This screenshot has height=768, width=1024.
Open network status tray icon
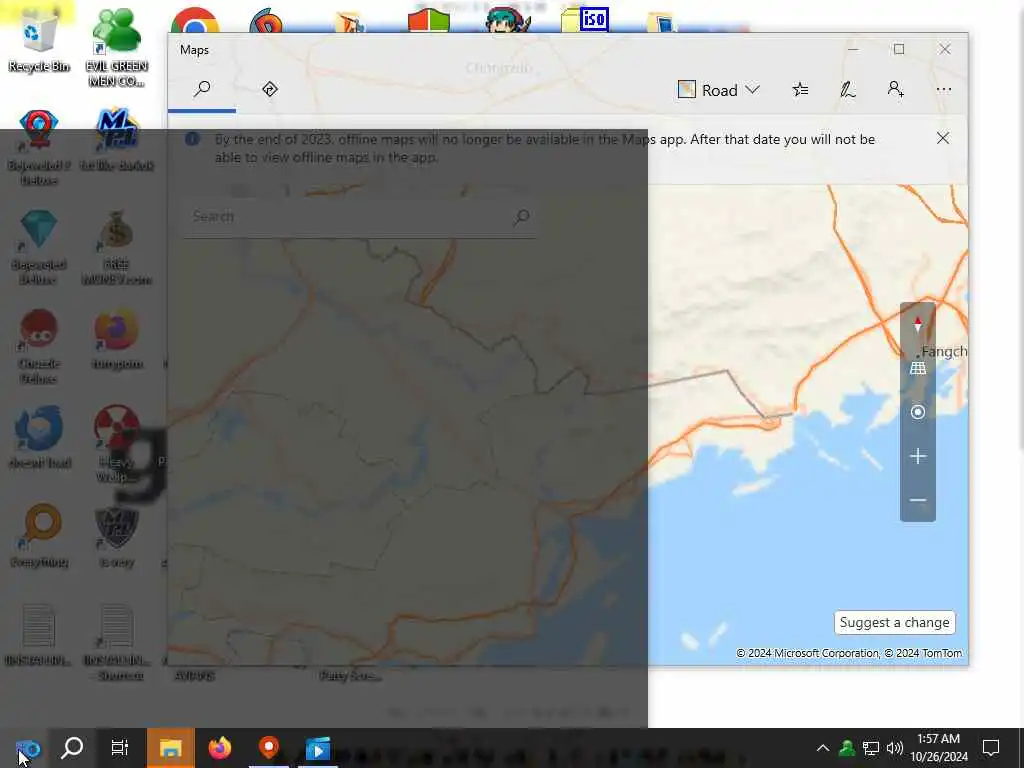pyautogui.click(x=871, y=748)
